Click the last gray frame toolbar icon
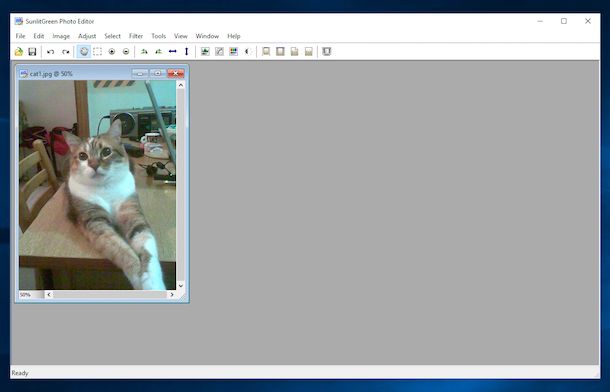 [x=327, y=51]
